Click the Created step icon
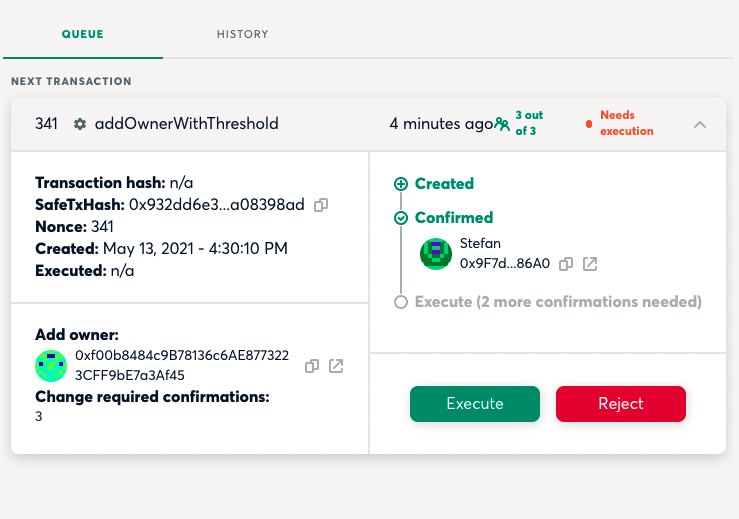This screenshot has width=739, height=519. [x=401, y=184]
